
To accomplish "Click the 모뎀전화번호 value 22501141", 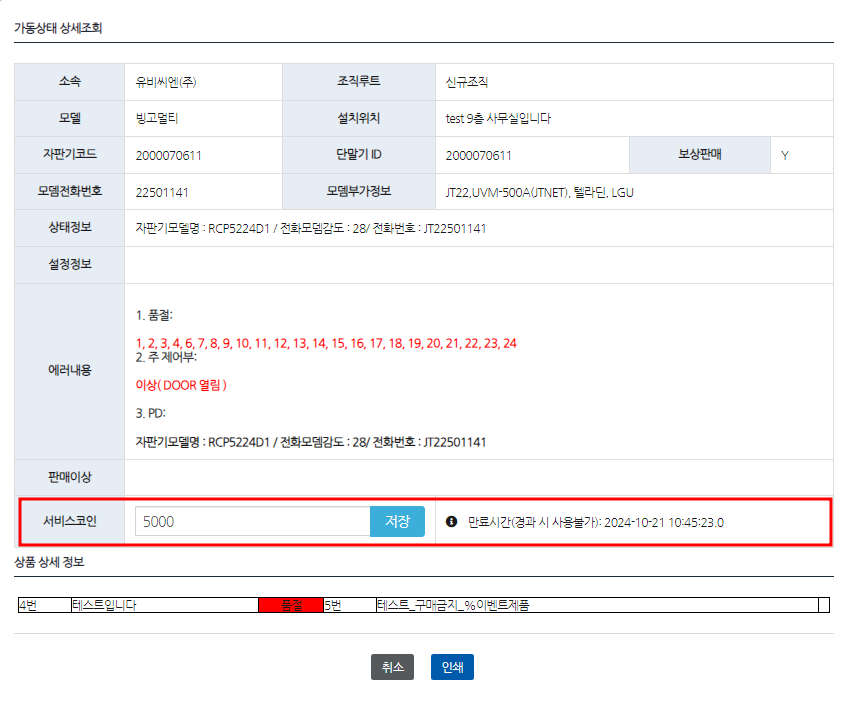I will coord(161,191).
